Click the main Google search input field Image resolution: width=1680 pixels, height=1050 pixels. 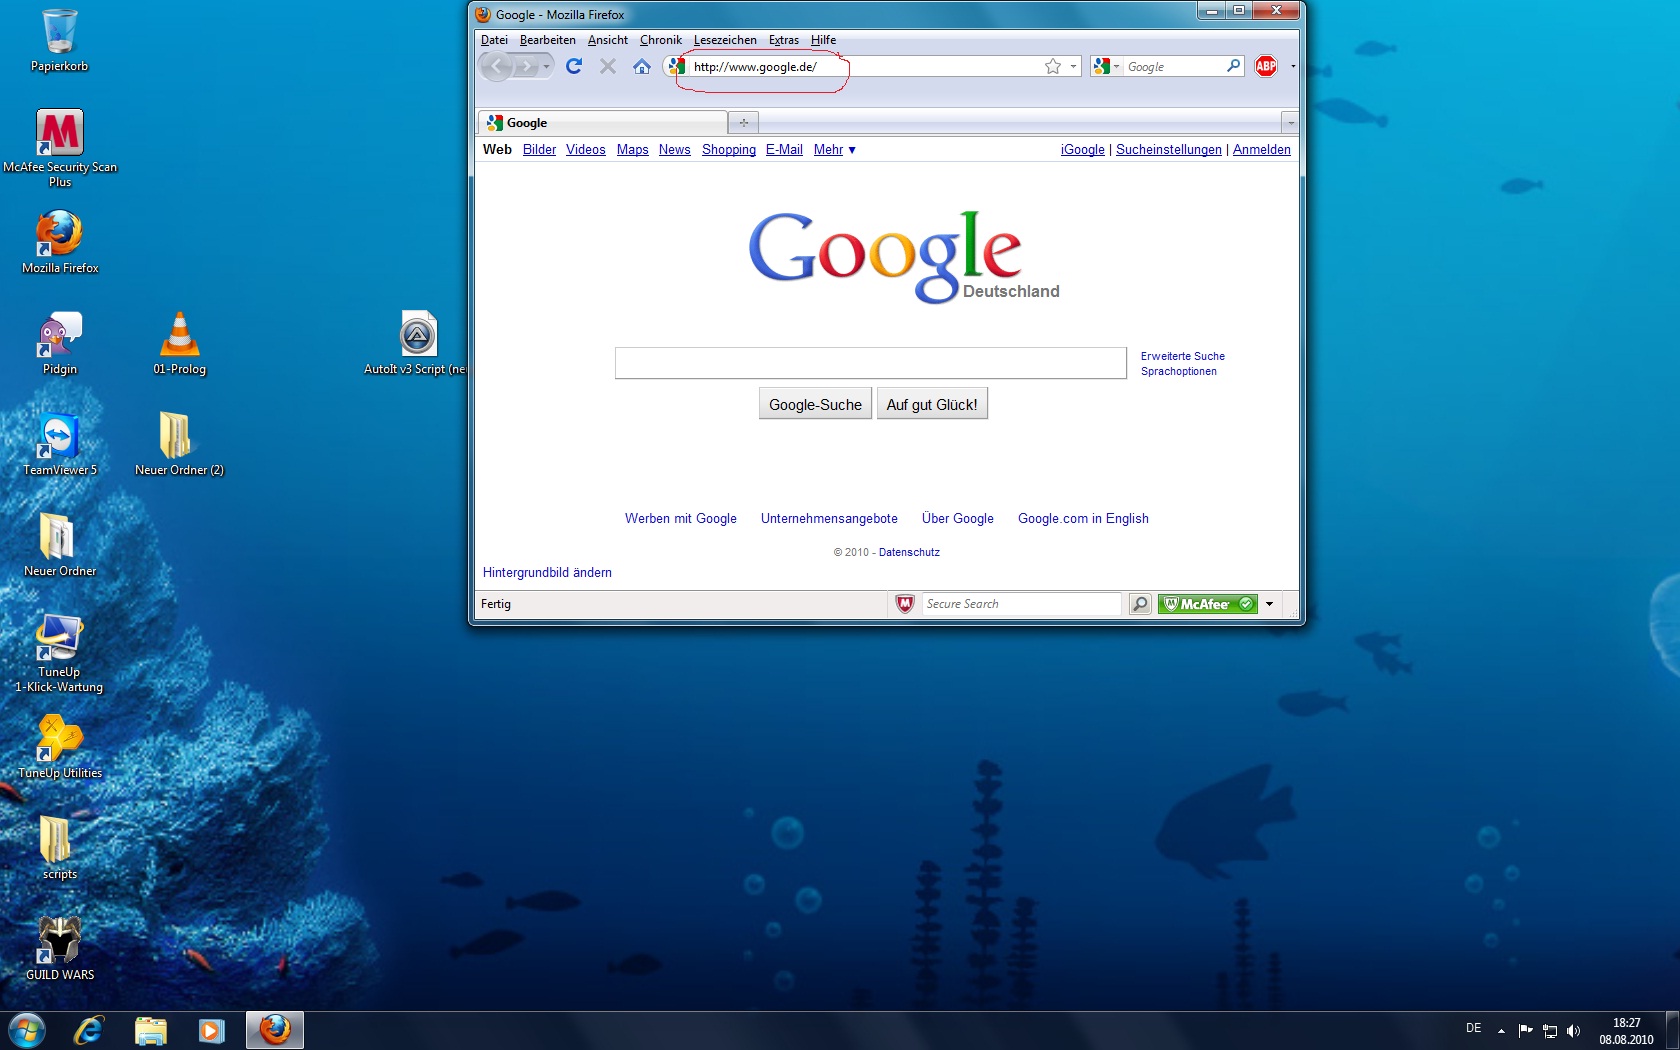[x=870, y=363]
